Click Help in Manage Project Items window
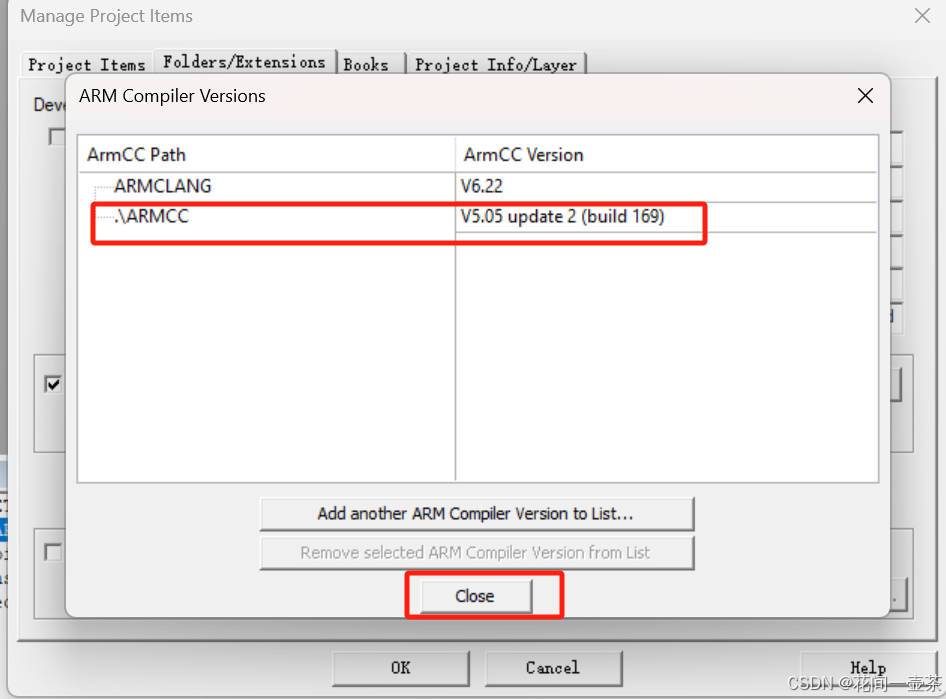The height and width of the screenshot is (699, 946). tap(868, 668)
